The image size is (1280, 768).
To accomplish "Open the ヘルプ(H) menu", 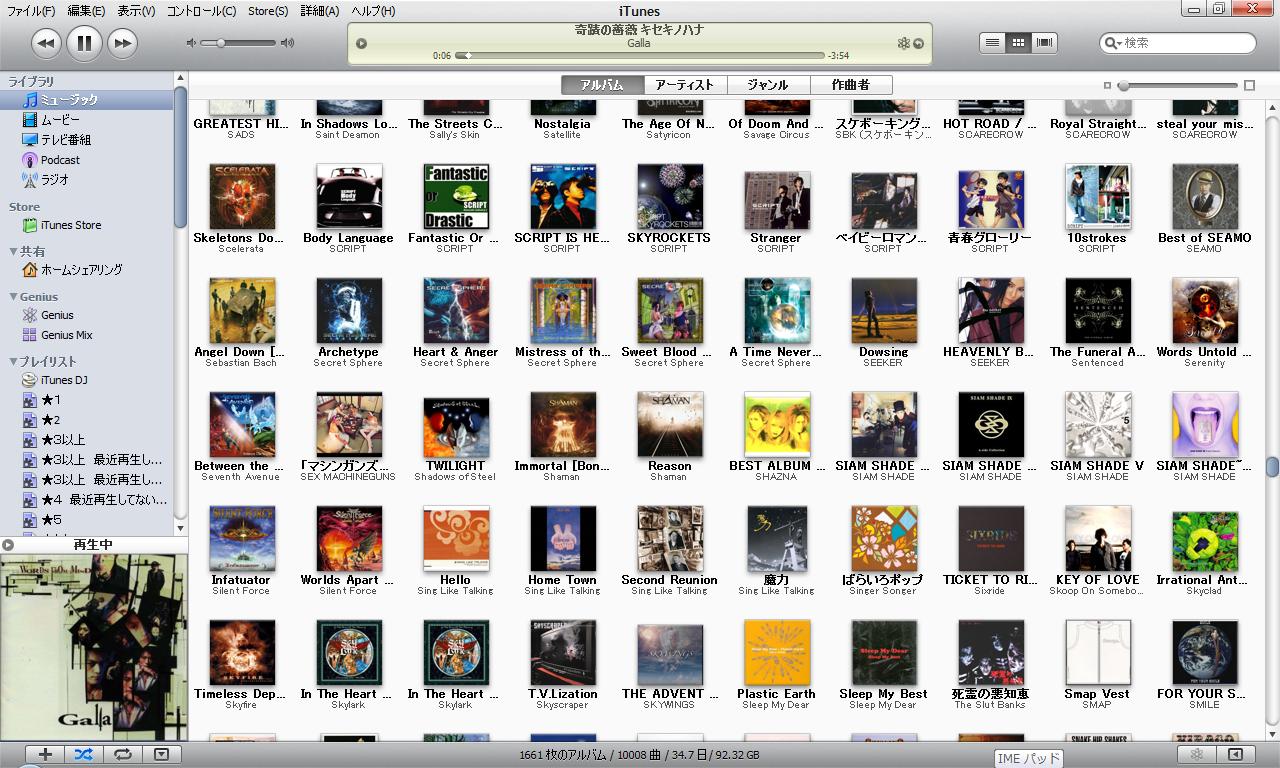I will coord(373,11).
